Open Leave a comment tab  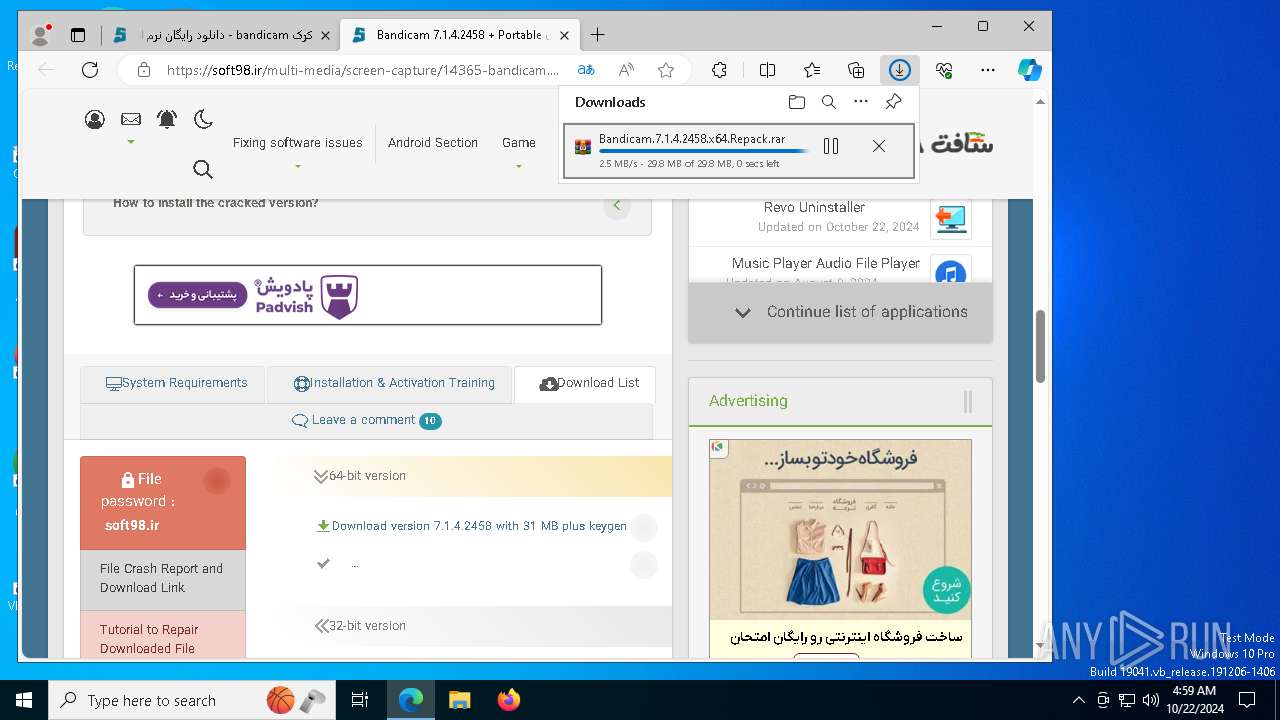click(366, 420)
